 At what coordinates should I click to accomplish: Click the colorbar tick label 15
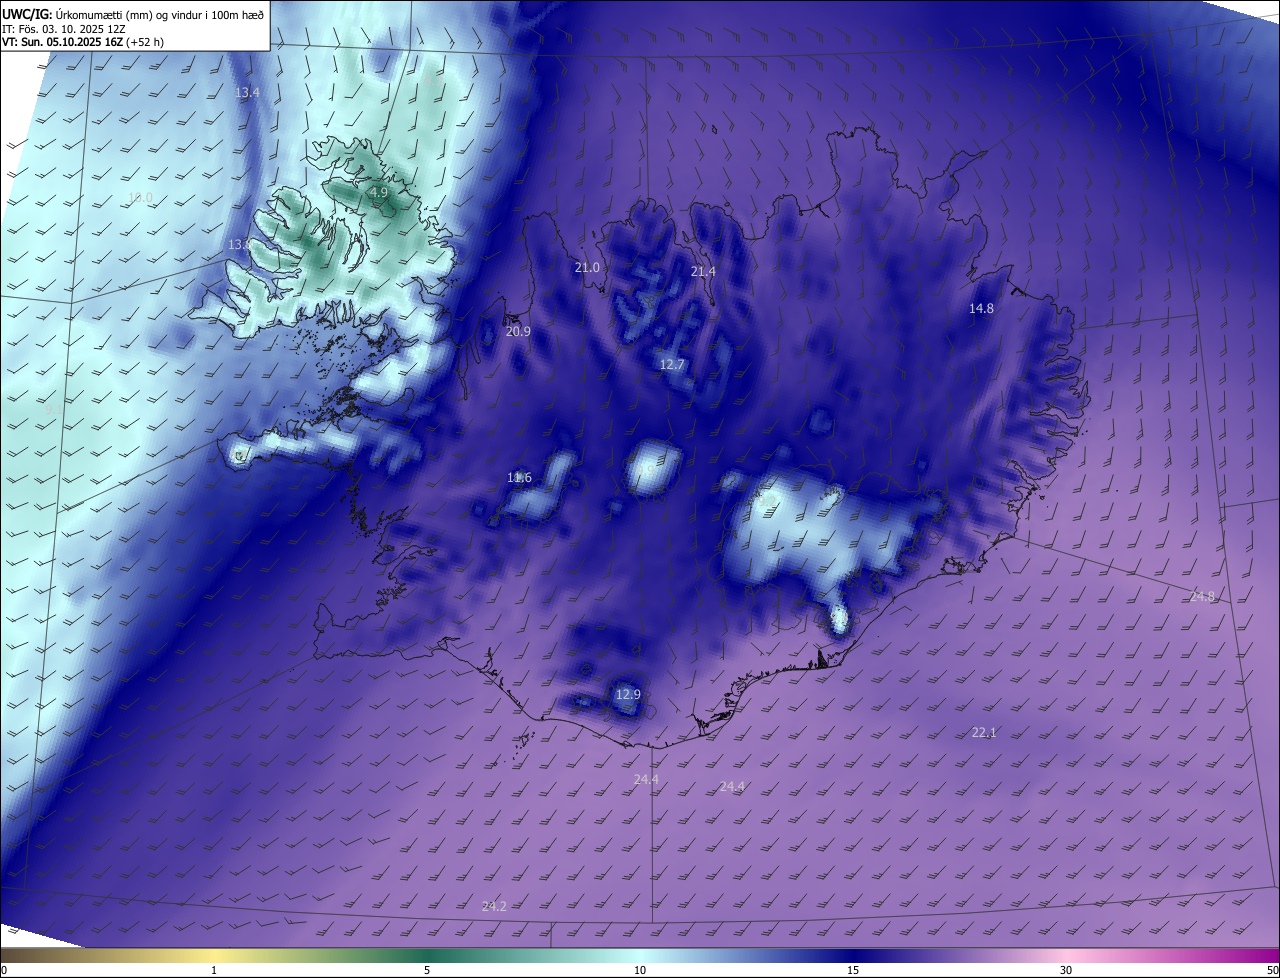pos(853,971)
